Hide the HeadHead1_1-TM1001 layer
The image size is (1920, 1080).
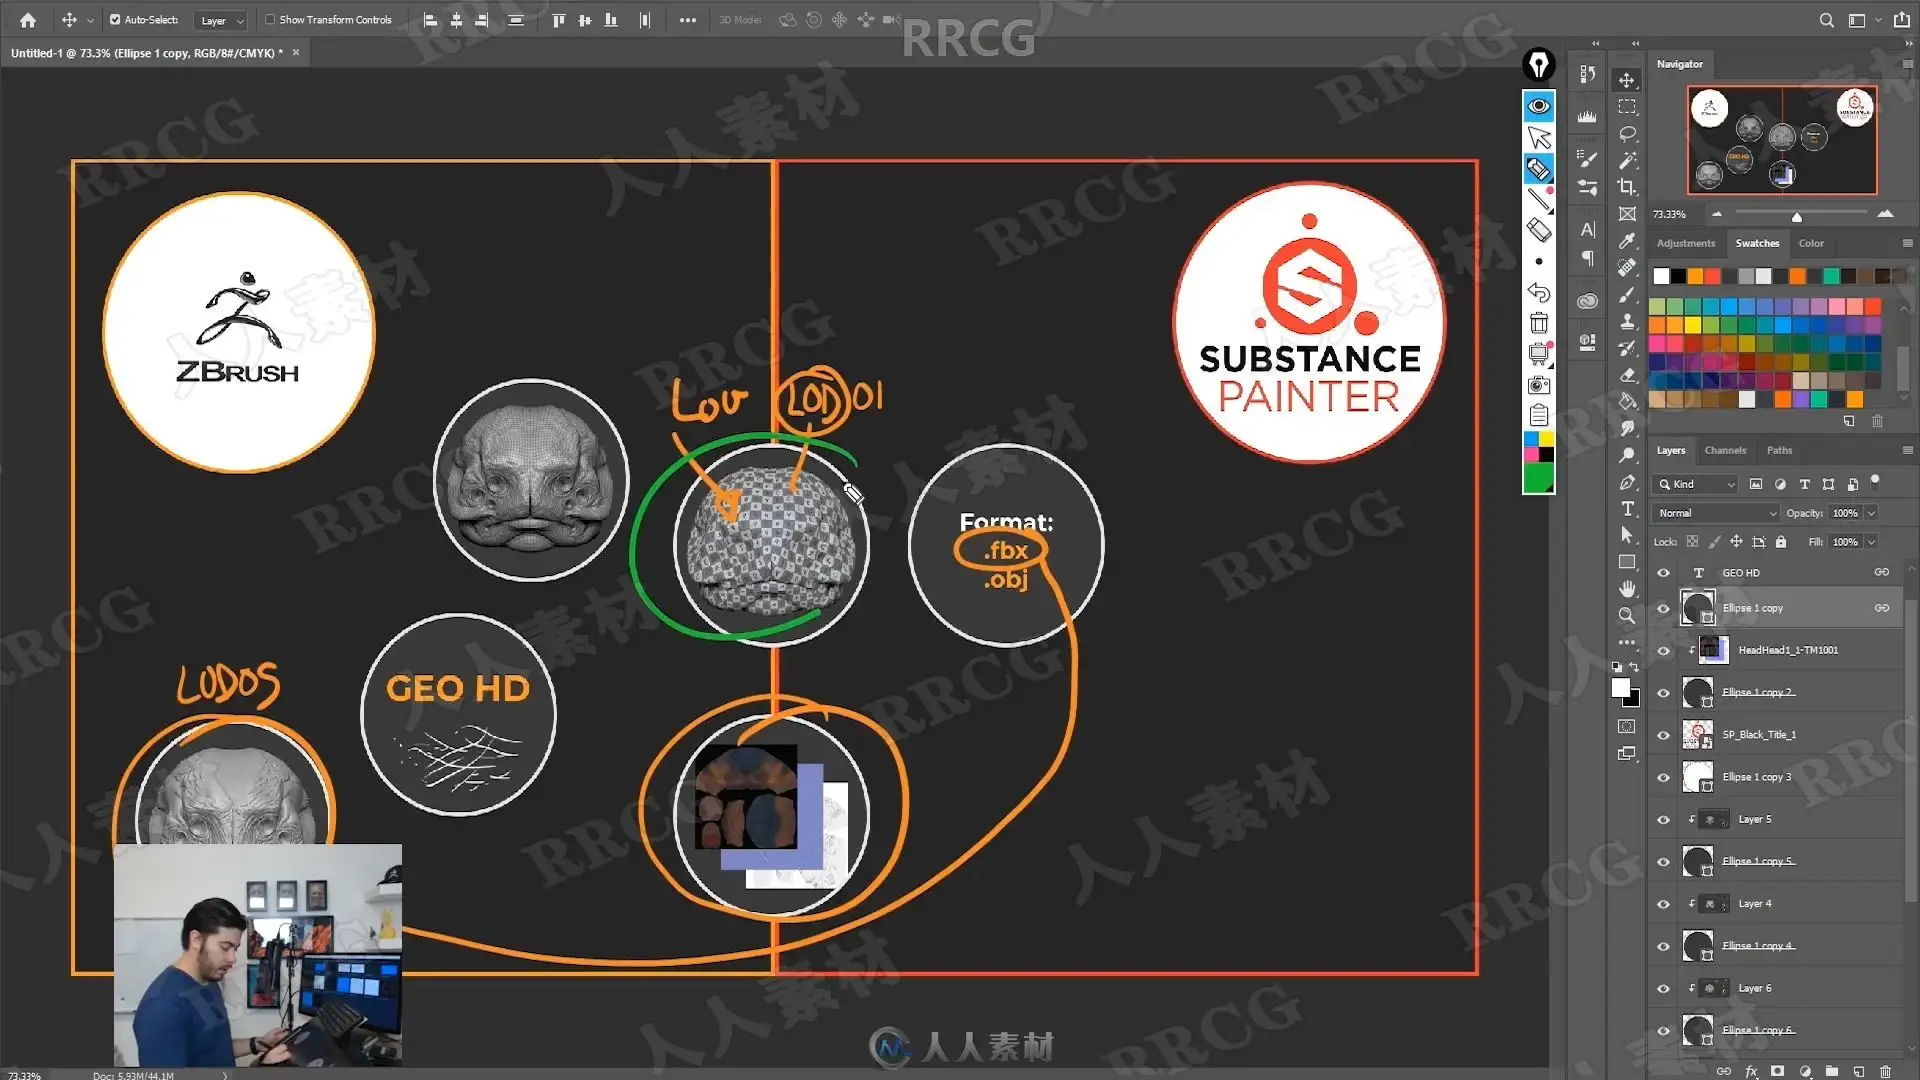click(1664, 650)
